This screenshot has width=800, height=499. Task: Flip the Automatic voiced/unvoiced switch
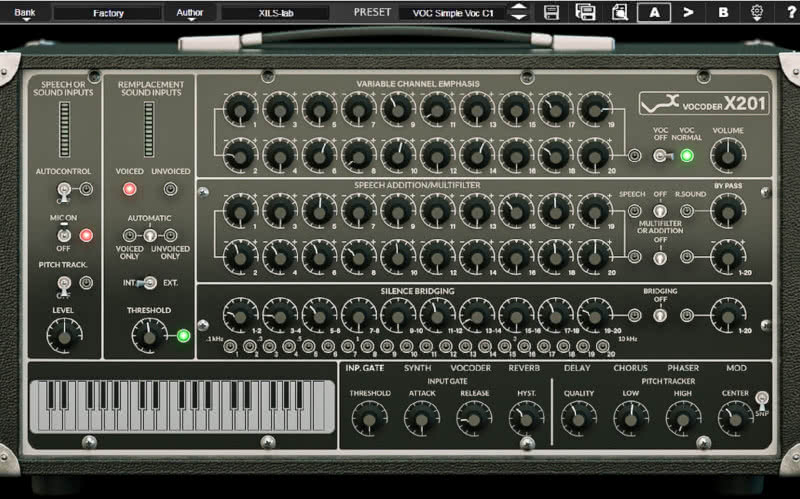click(x=149, y=235)
